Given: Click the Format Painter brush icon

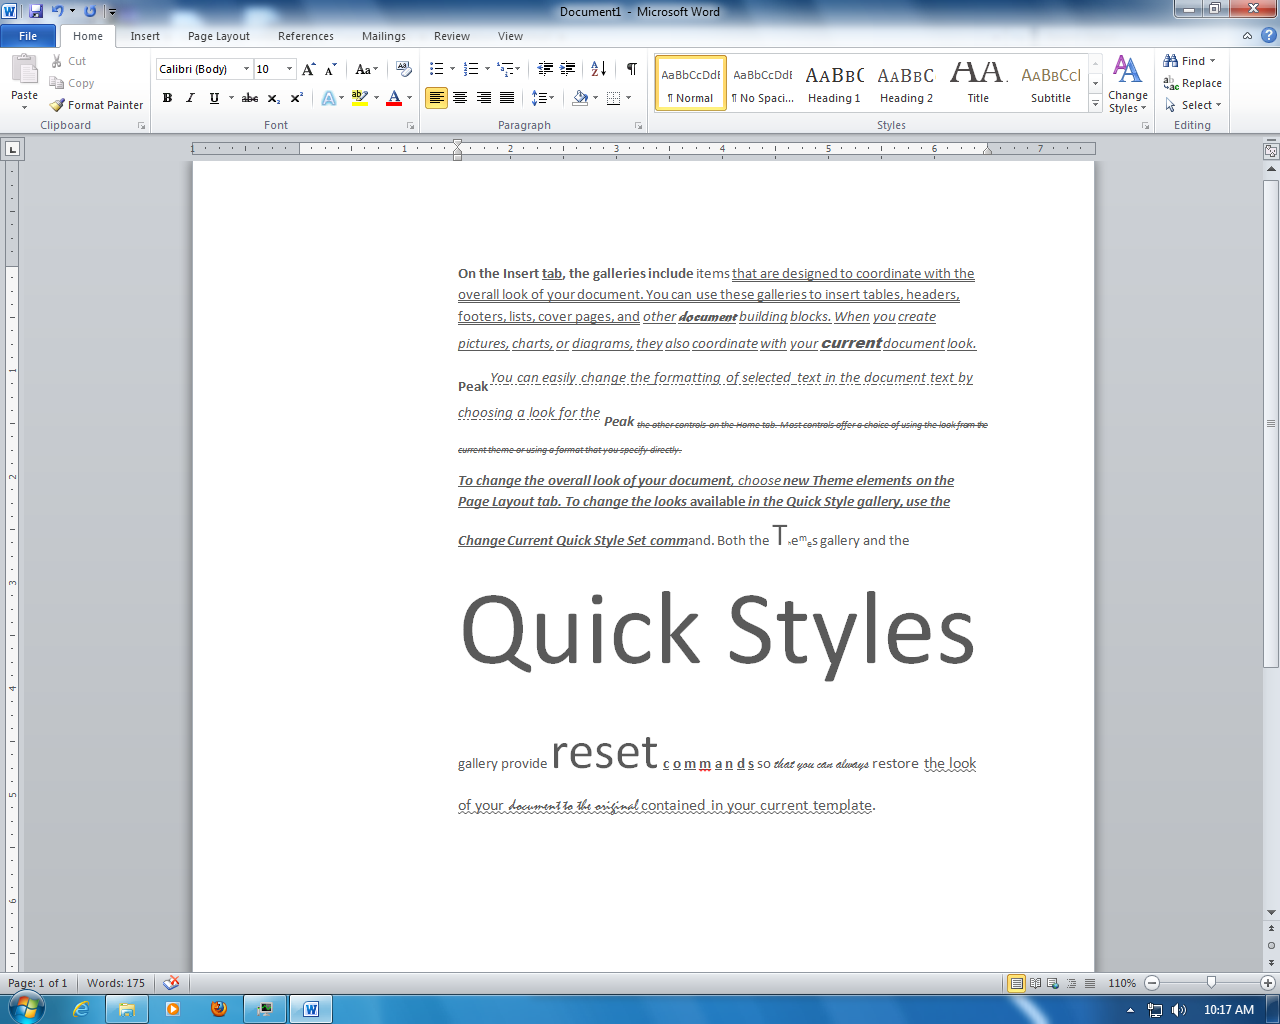Looking at the screenshot, I should (57, 105).
